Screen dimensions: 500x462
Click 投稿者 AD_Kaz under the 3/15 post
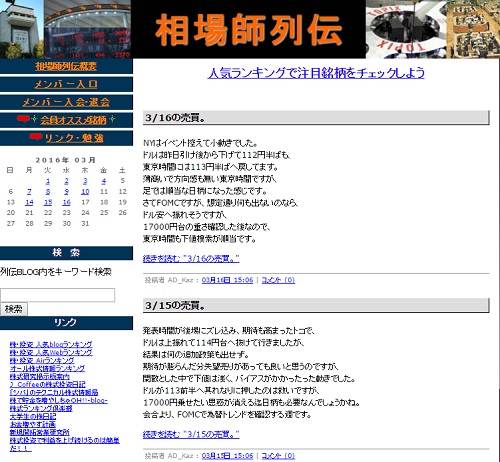(x=169, y=456)
